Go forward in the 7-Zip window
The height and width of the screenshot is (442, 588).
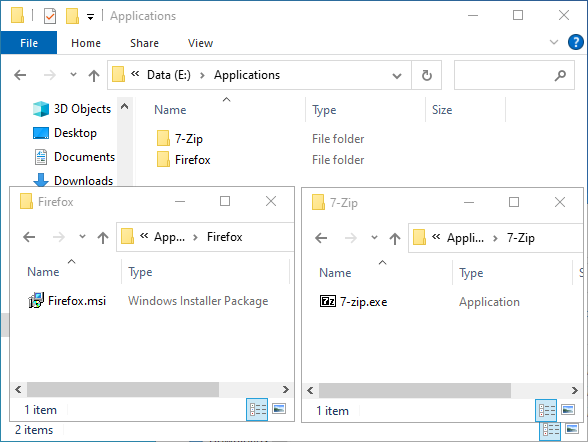coord(351,238)
